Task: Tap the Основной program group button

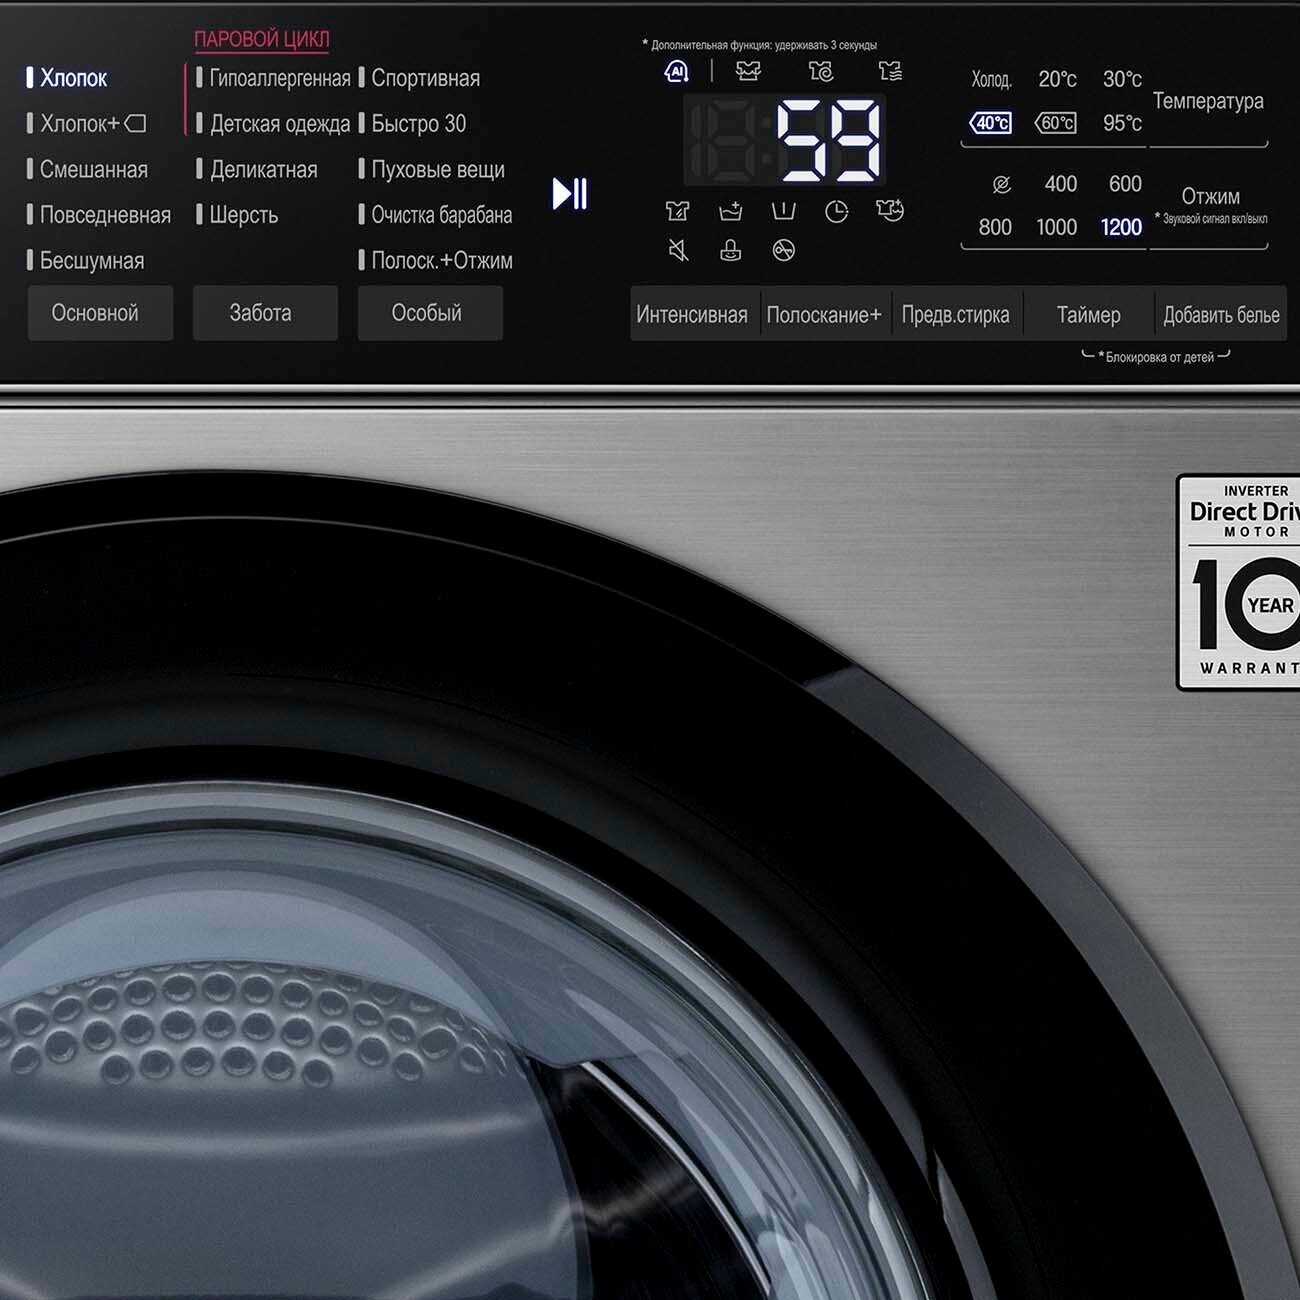Action: [100, 313]
